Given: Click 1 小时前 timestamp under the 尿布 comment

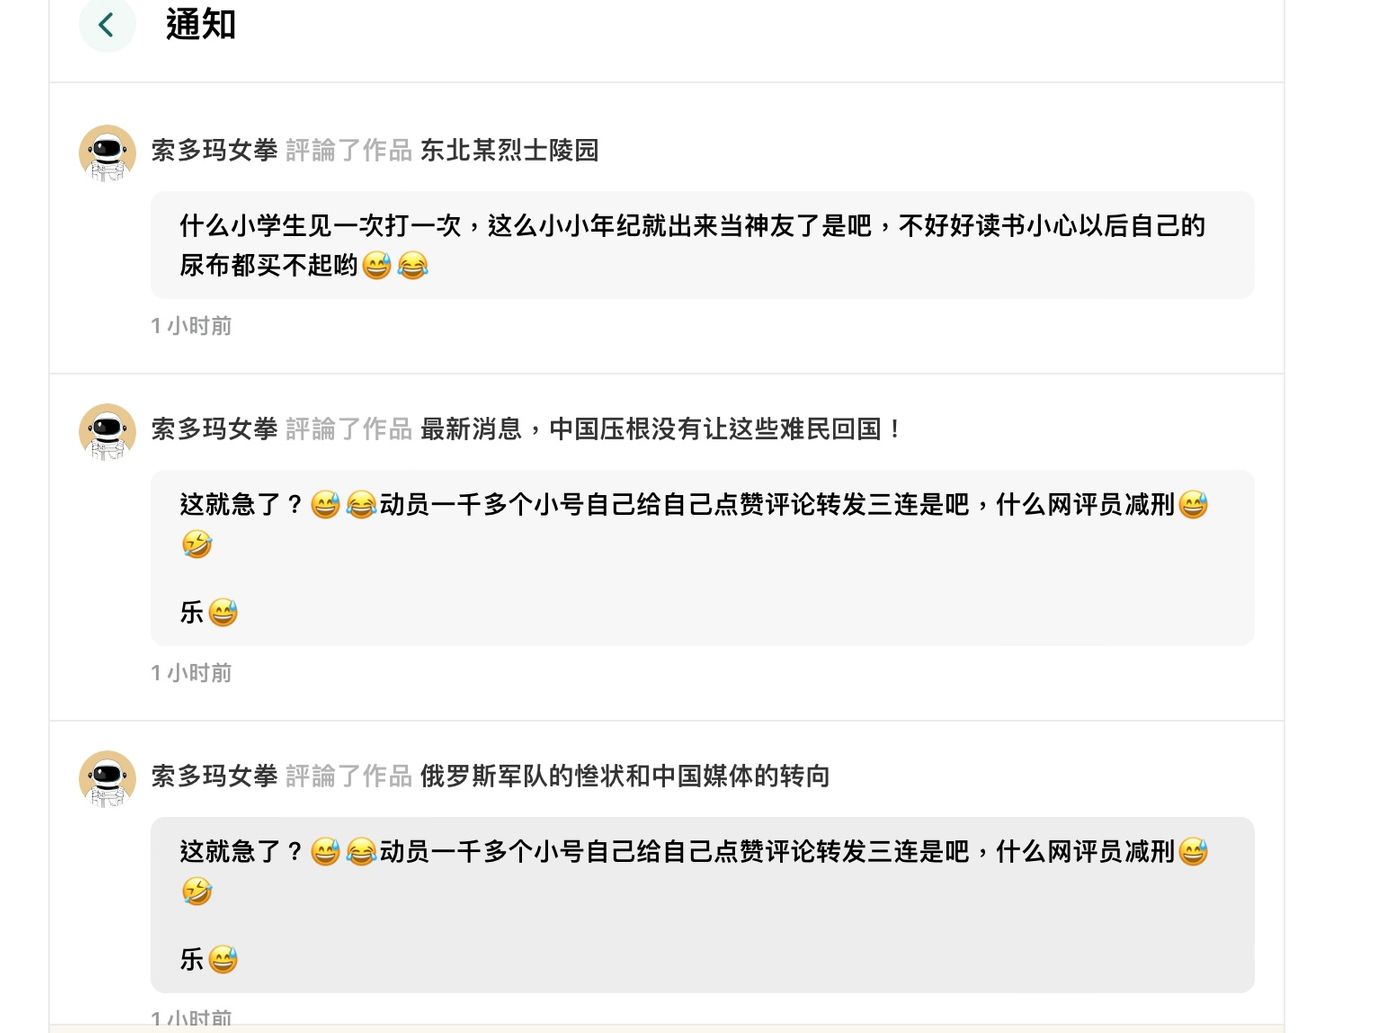Looking at the screenshot, I should coord(191,326).
